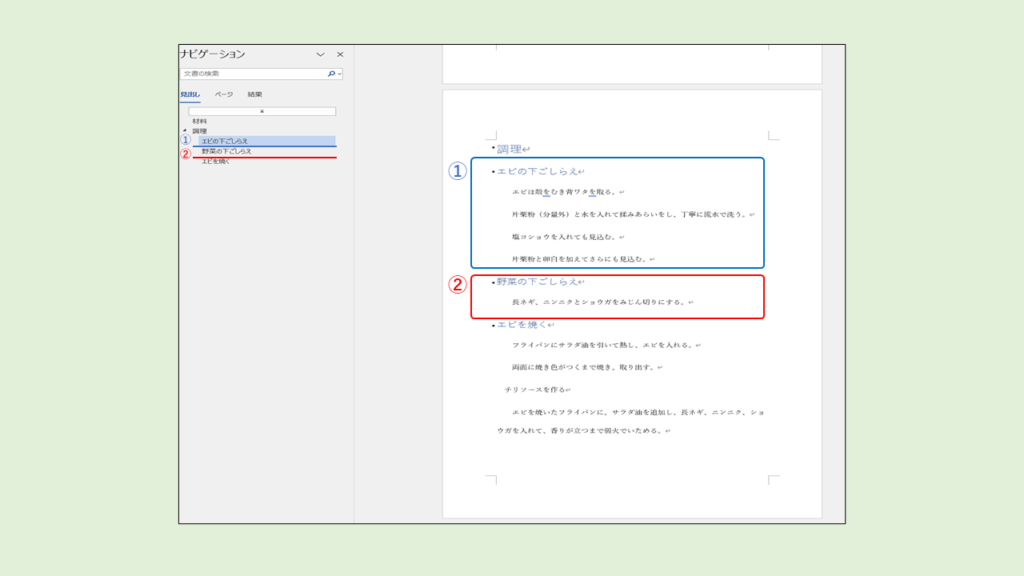Click the line starting 片栗粉と卵白を加えて

pyautogui.click(x=580, y=259)
